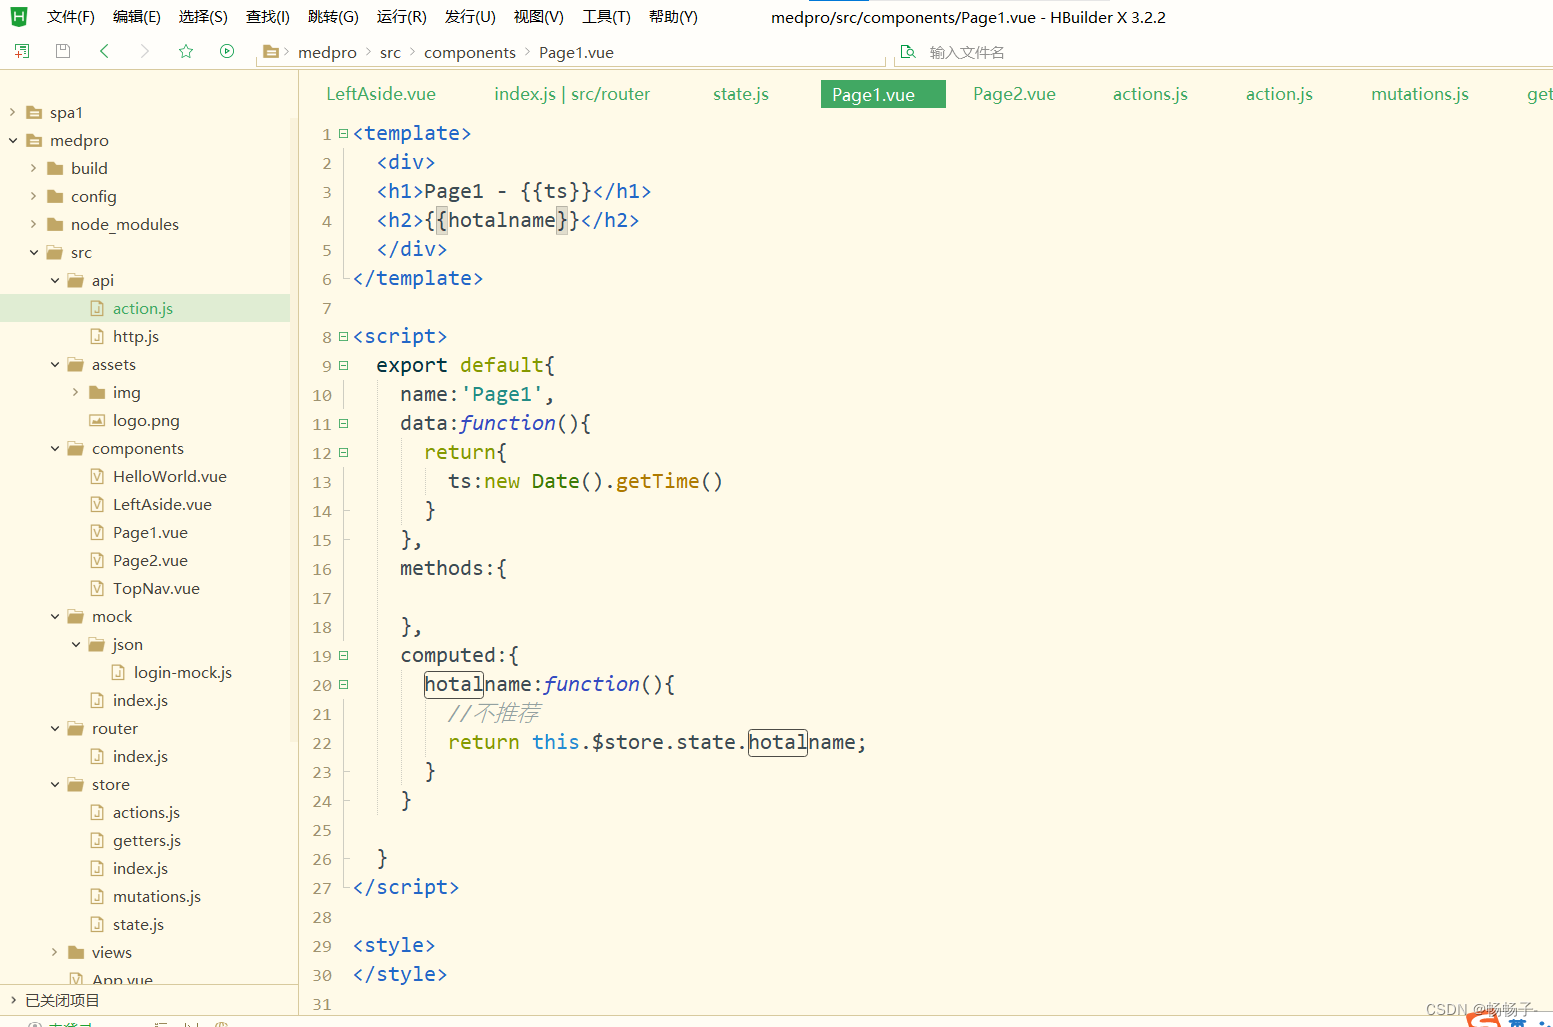Image resolution: width=1553 pixels, height=1027 pixels.
Task: Click the src breadcrumb segment
Action: [x=390, y=52]
